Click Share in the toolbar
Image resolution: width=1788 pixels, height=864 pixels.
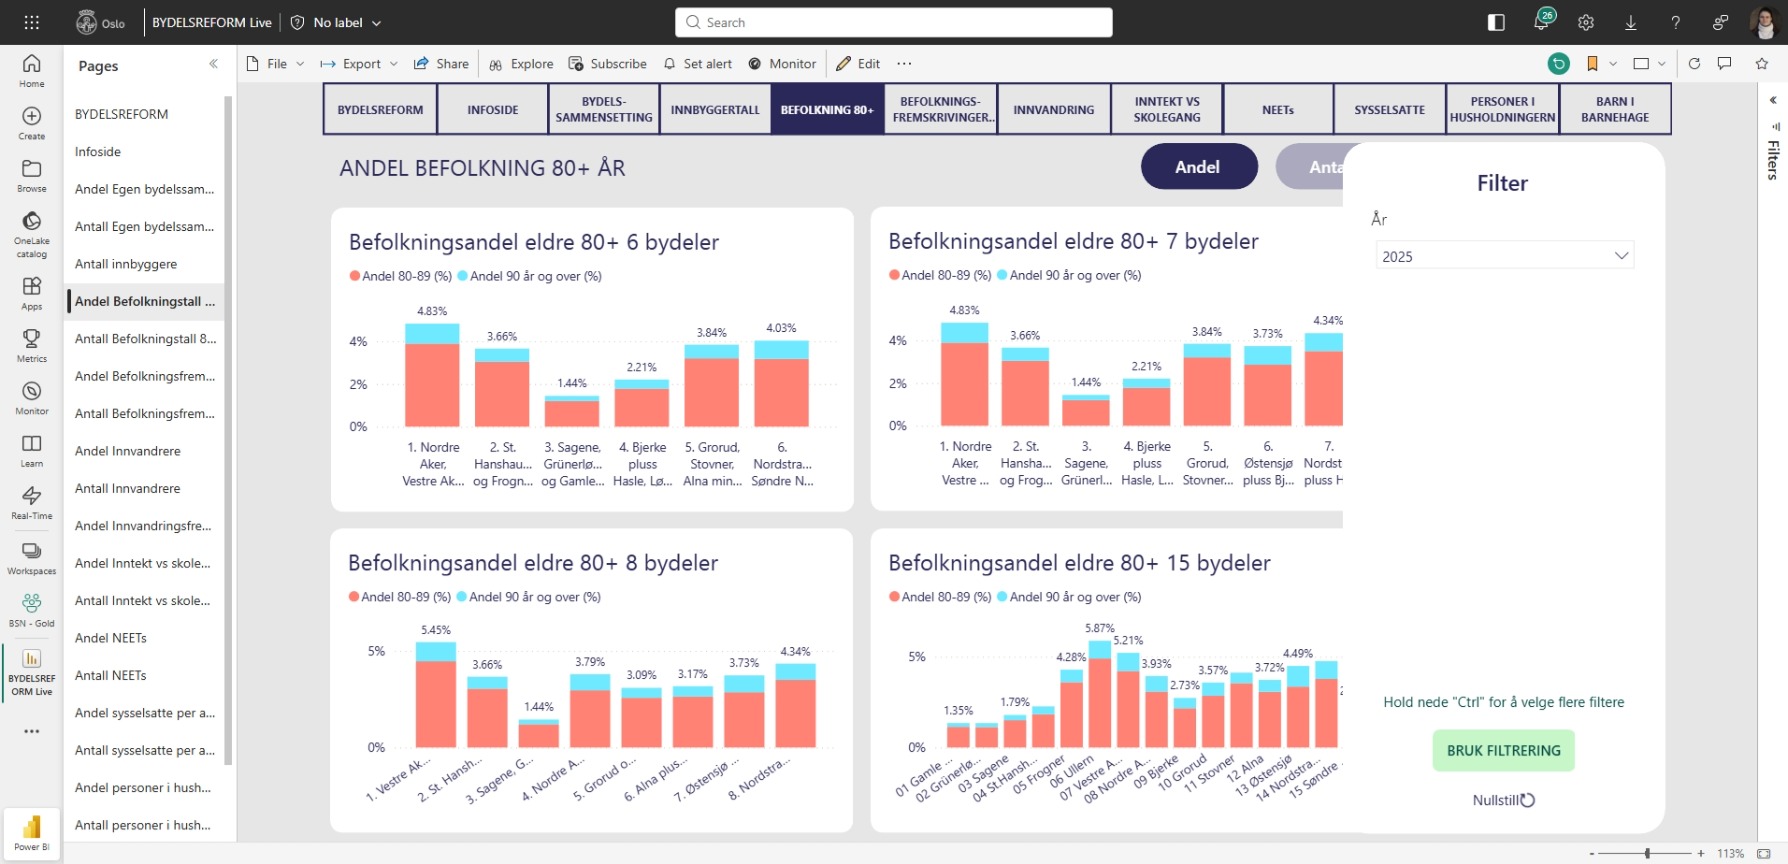click(x=441, y=63)
